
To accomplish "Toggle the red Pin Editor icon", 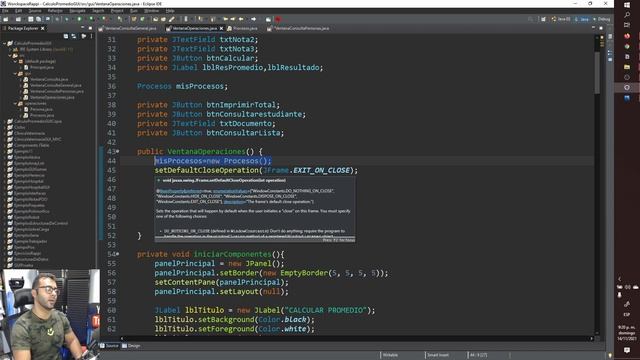I will click(278, 19).
